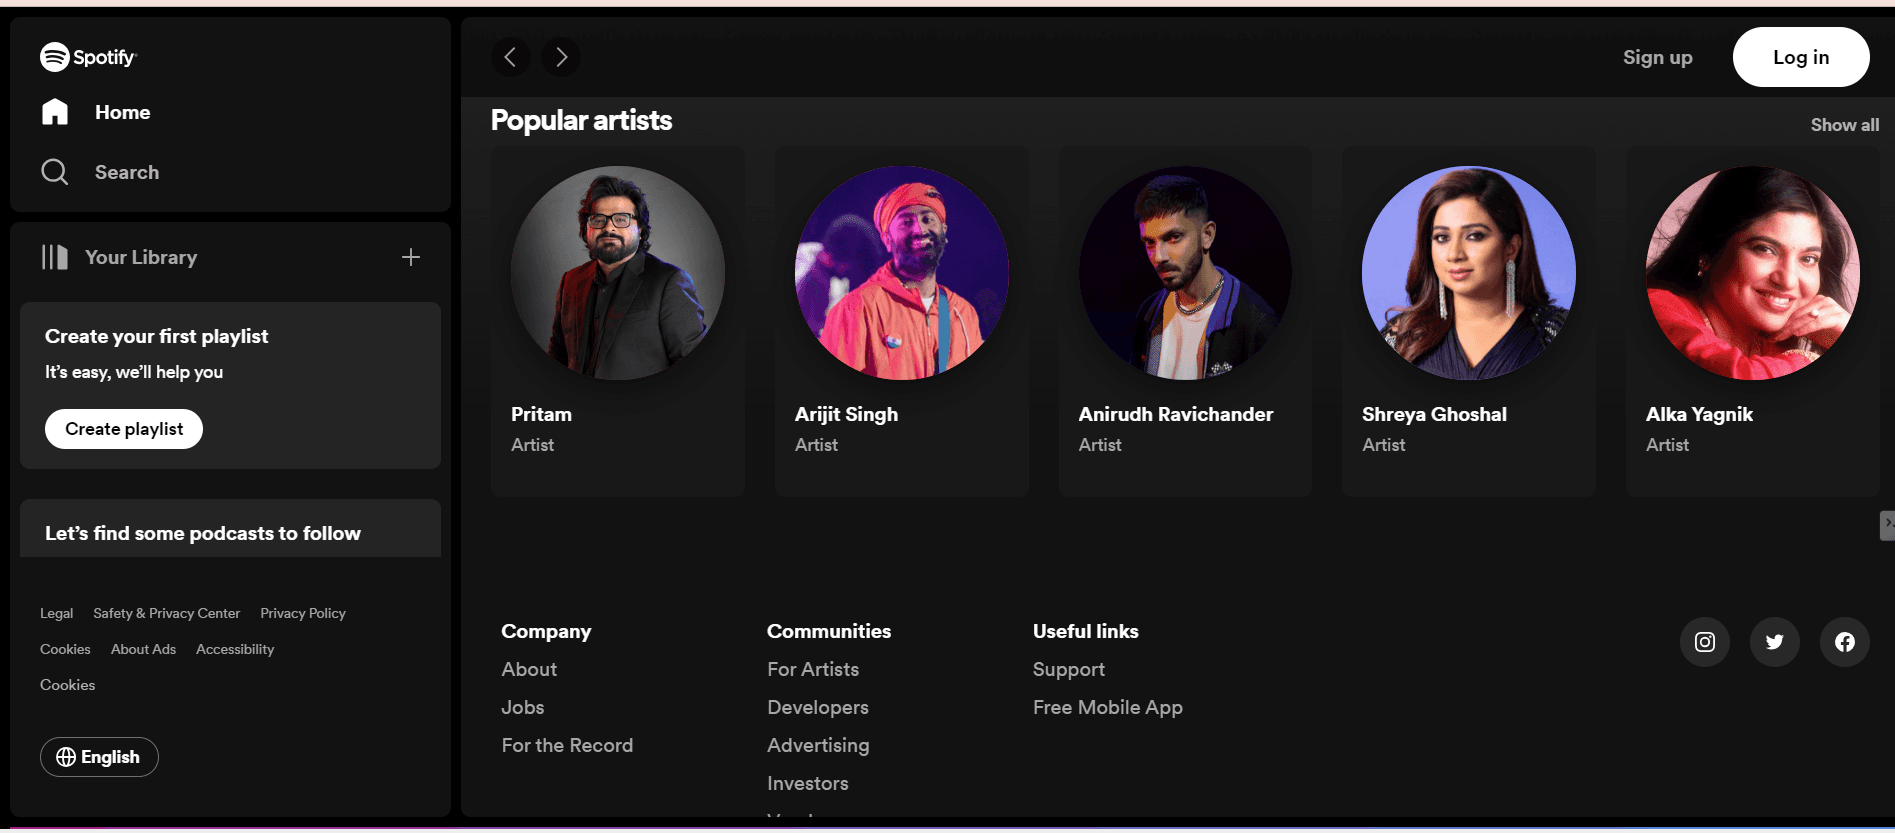Click the Your Library icon

(55, 257)
